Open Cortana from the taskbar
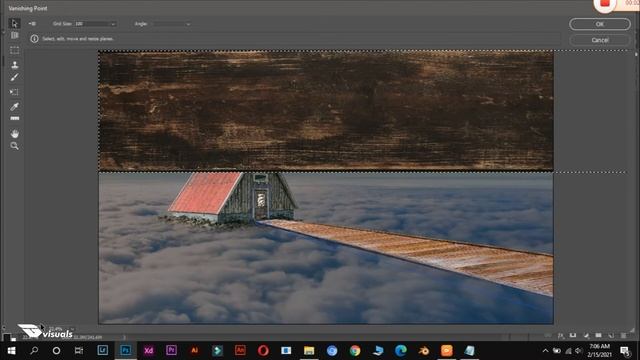Viewport: 640px width, 360px height. 56,351
